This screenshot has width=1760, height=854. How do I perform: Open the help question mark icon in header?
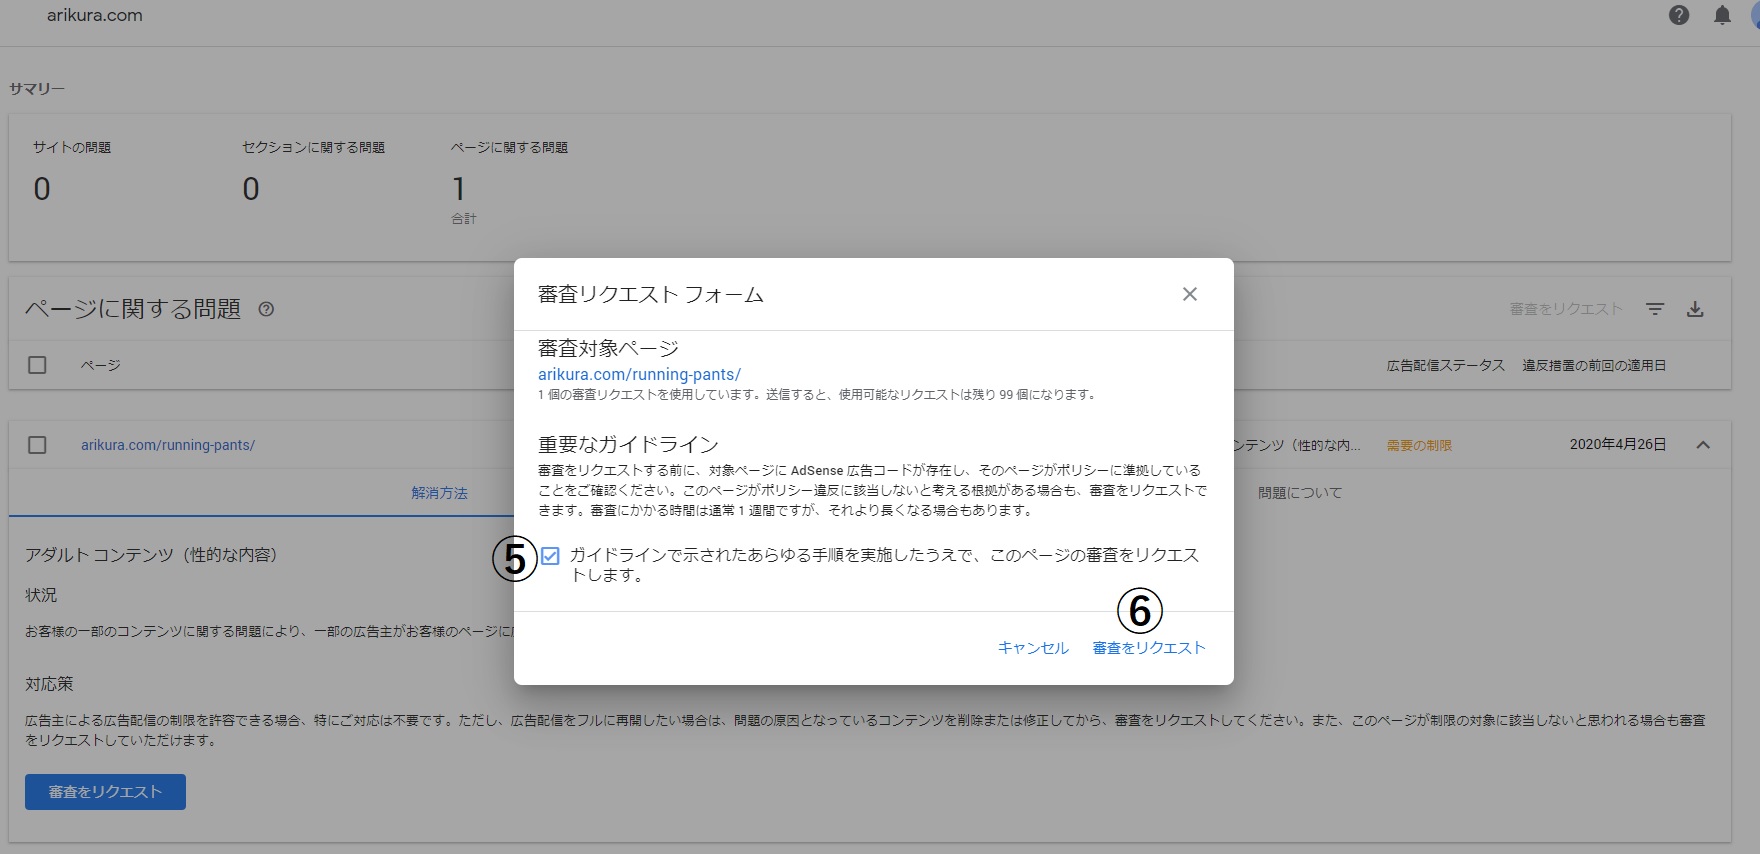click(1679, 15)
